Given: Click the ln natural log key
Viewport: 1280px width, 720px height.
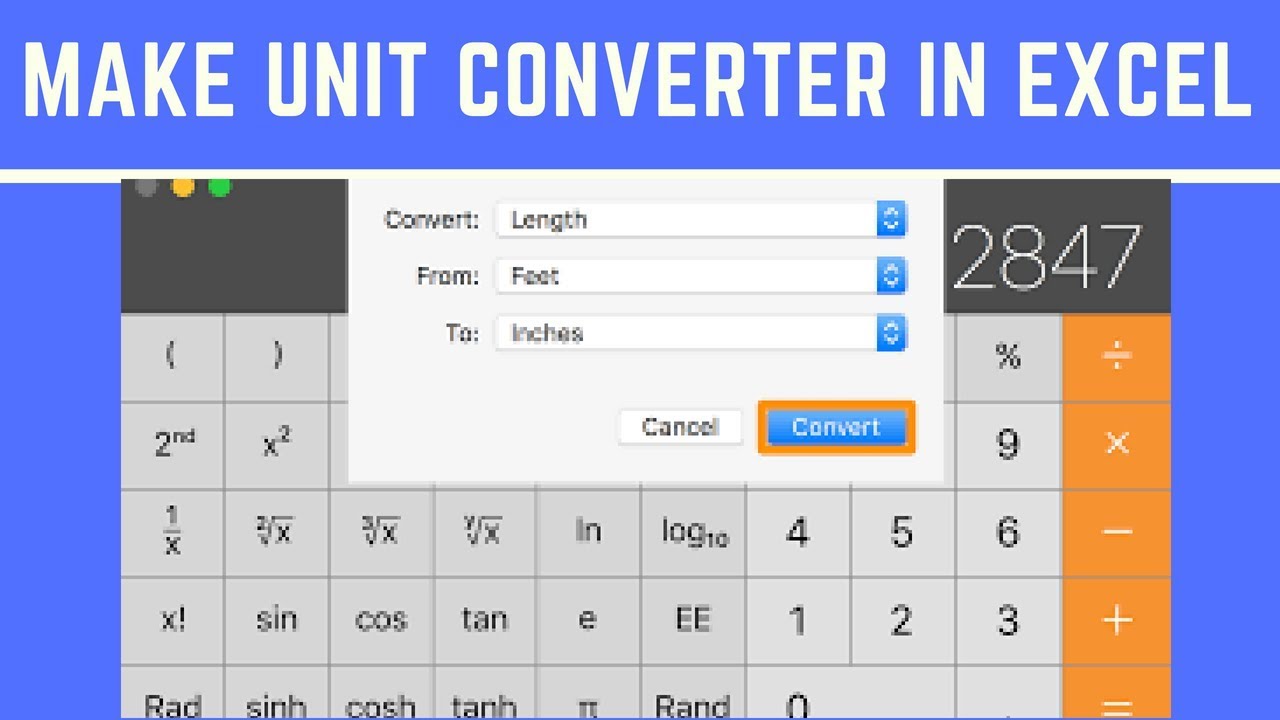Looking at the screenshot, I should pos(589,532).
